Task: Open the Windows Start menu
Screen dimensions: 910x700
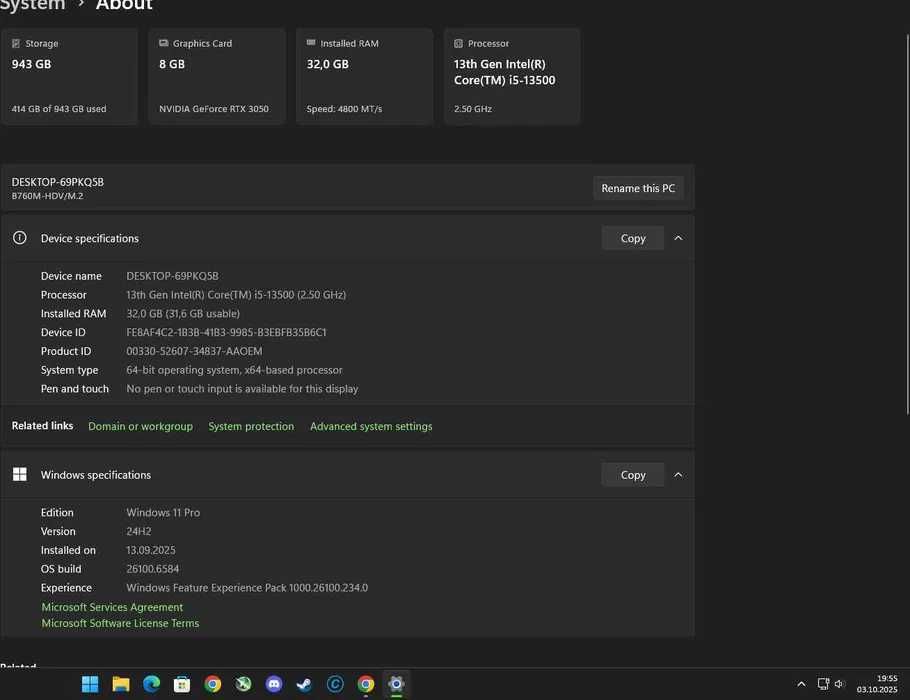Action: (90, 684)
